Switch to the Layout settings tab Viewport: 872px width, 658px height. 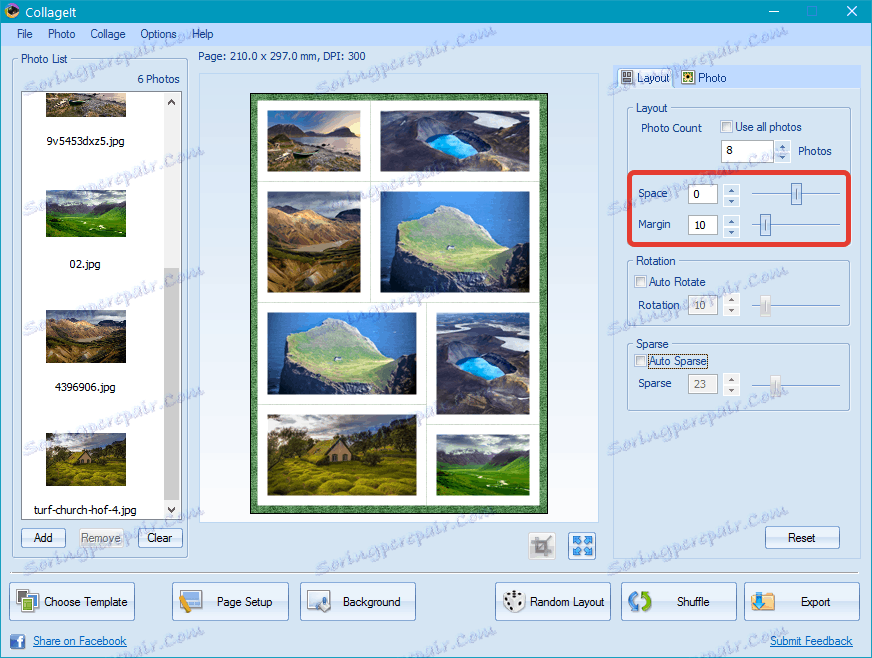click(645, 78)
